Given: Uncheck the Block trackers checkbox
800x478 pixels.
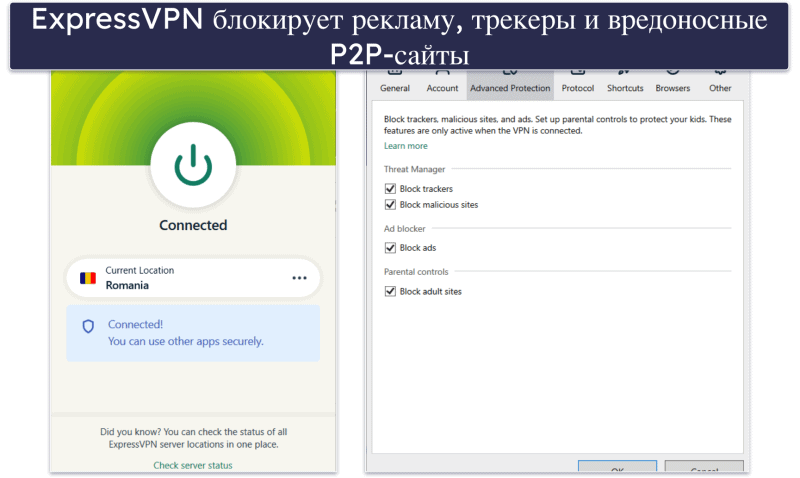Looking at the screenshot, I should click(390, 189).
